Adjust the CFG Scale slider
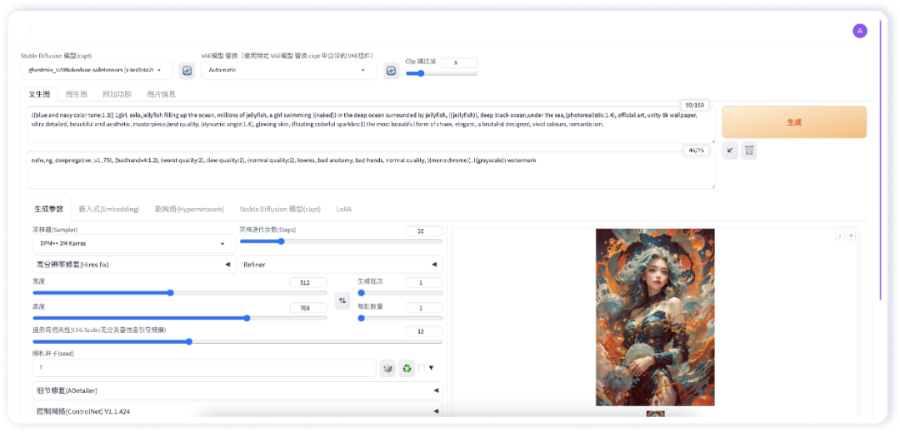 click(x=238, y=341)
